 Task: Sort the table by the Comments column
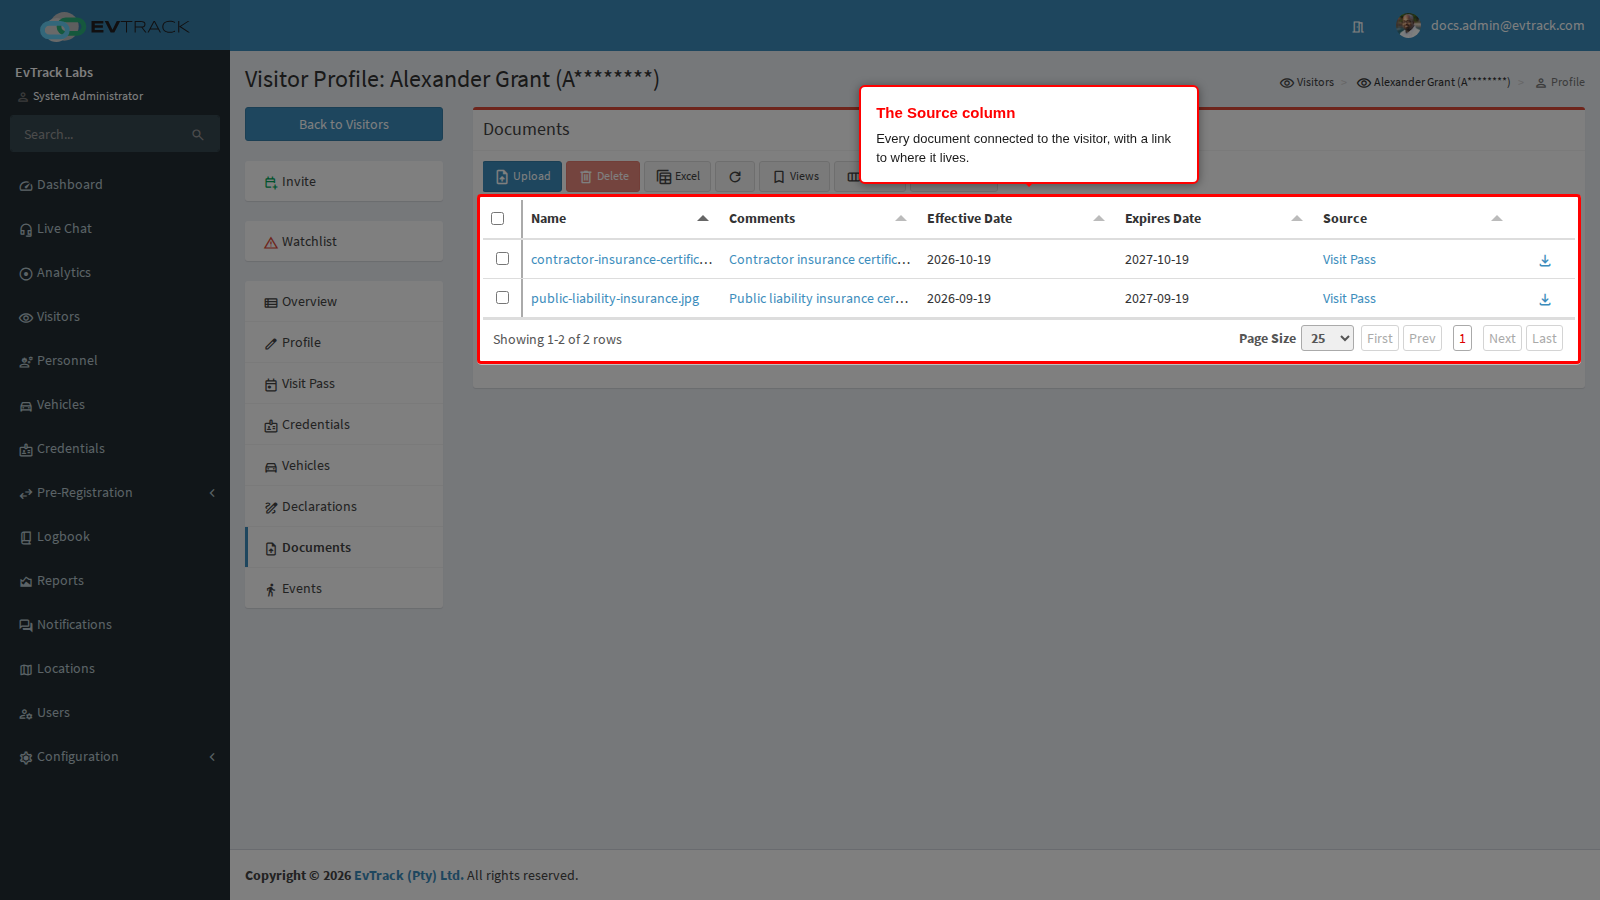pyautogui.click(x=818, y=219)
